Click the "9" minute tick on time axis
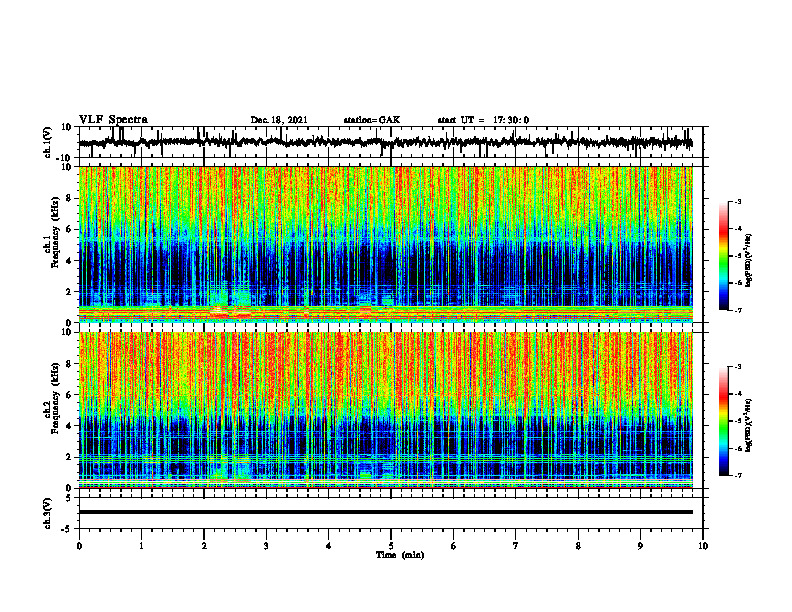 [640, 546]
